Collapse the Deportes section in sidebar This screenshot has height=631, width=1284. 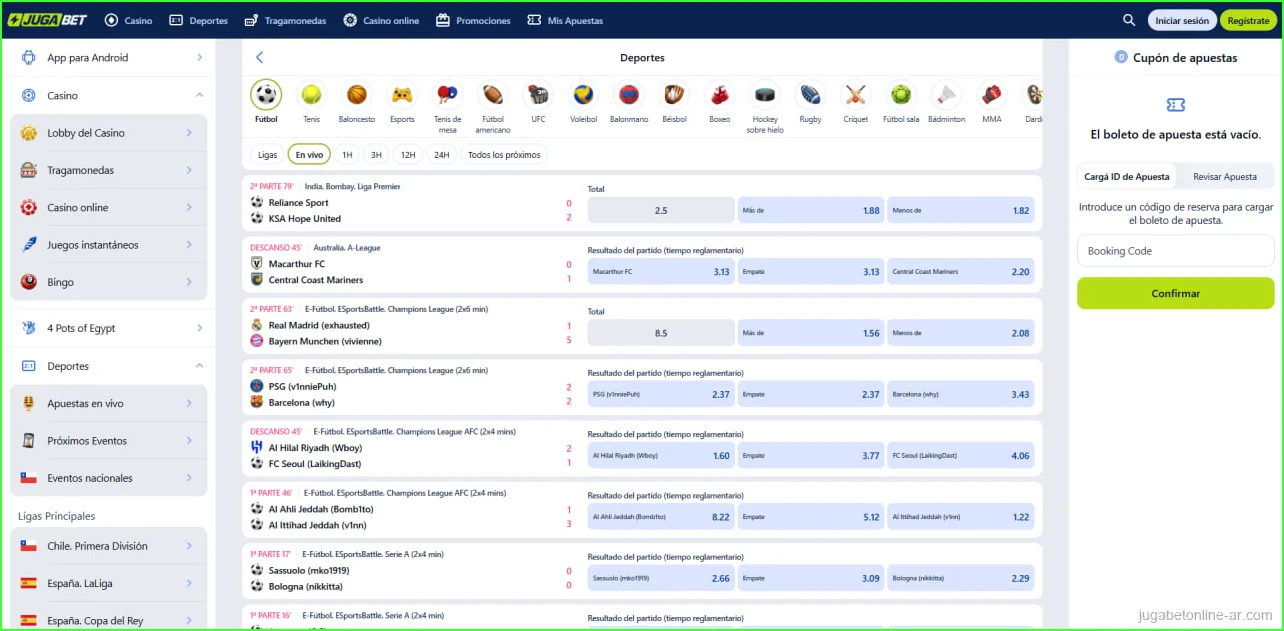click(199, 366)
